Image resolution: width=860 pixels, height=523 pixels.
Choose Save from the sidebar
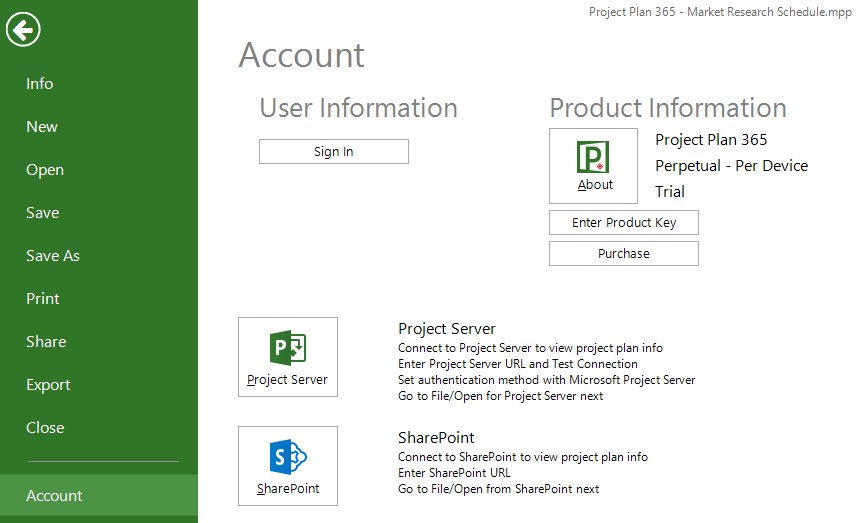click(x=43, y=213)
